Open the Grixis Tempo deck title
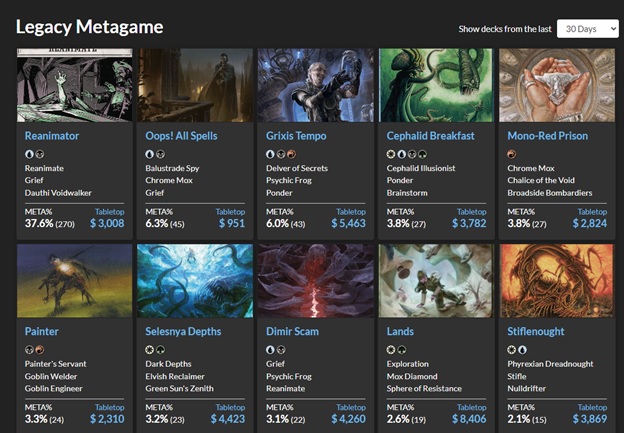 click(299, 135)
